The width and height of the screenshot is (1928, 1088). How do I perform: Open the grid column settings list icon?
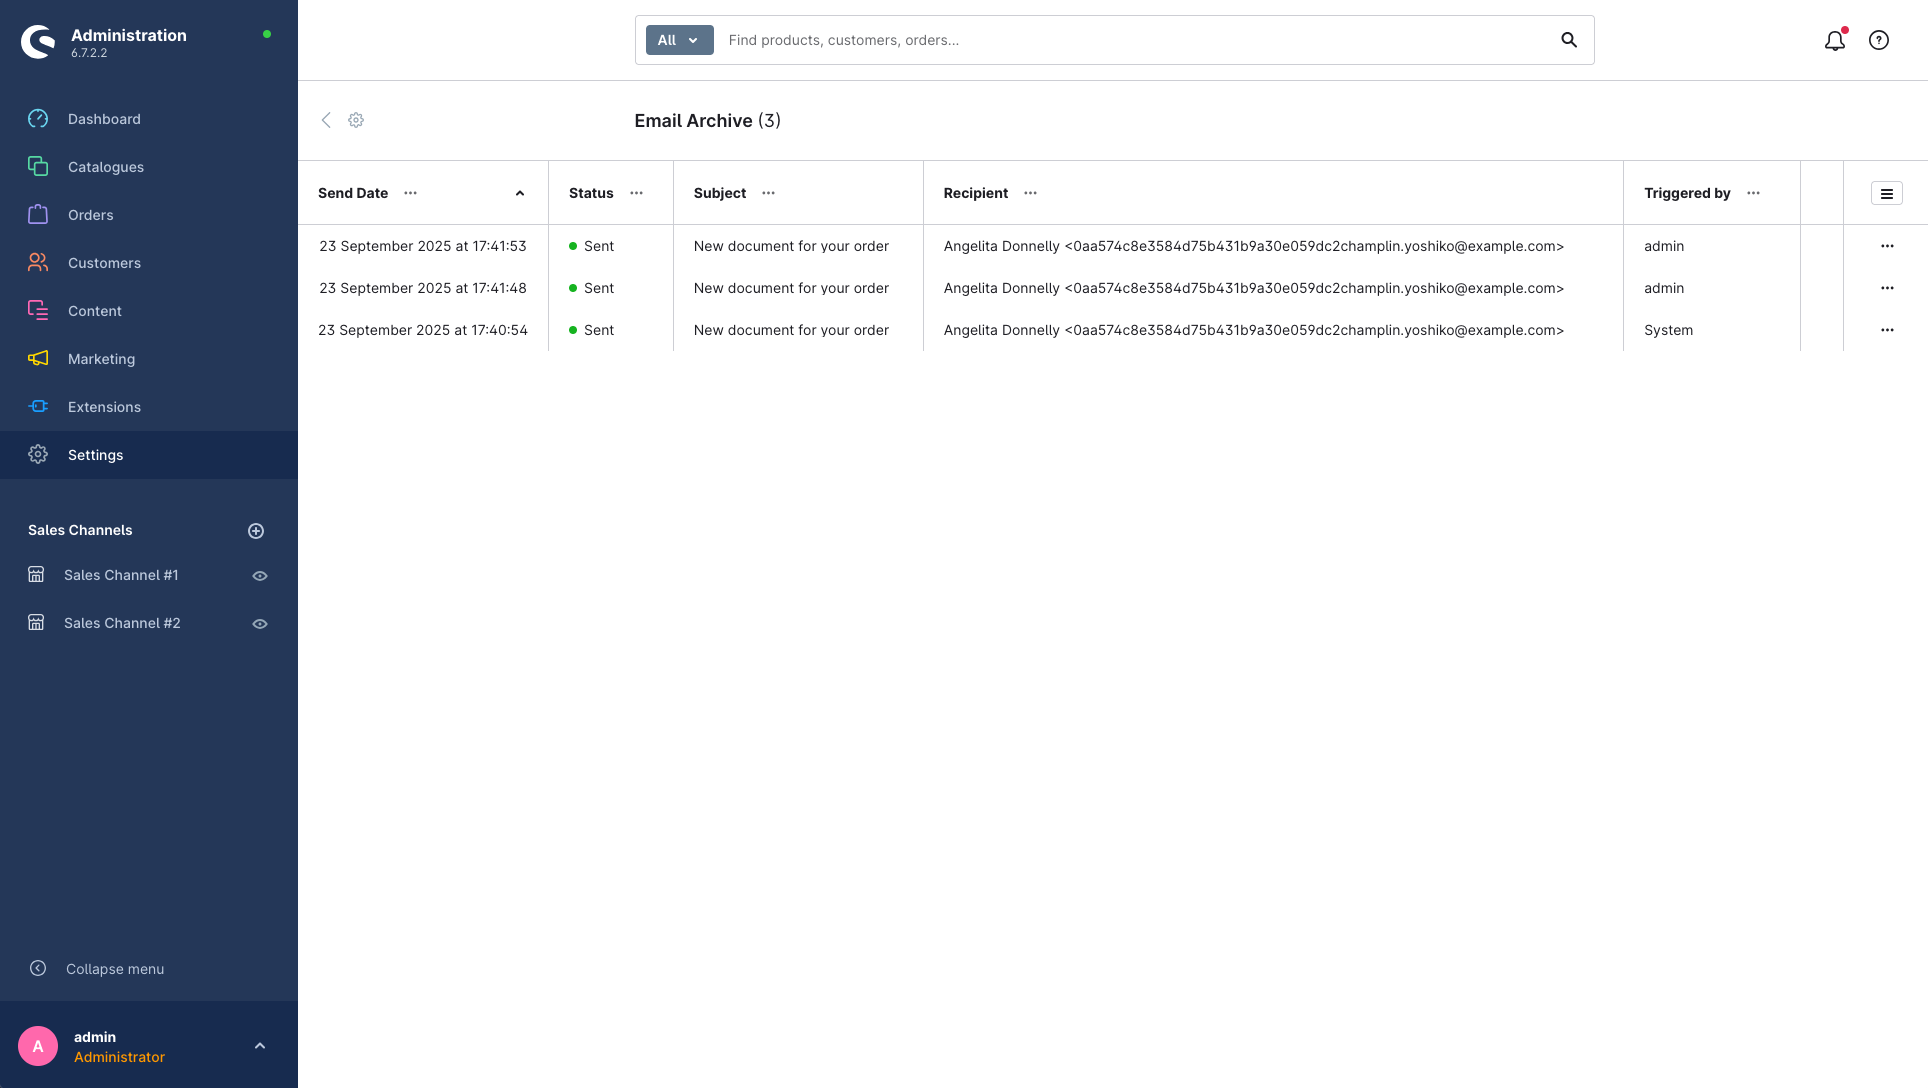point(1886,194)
